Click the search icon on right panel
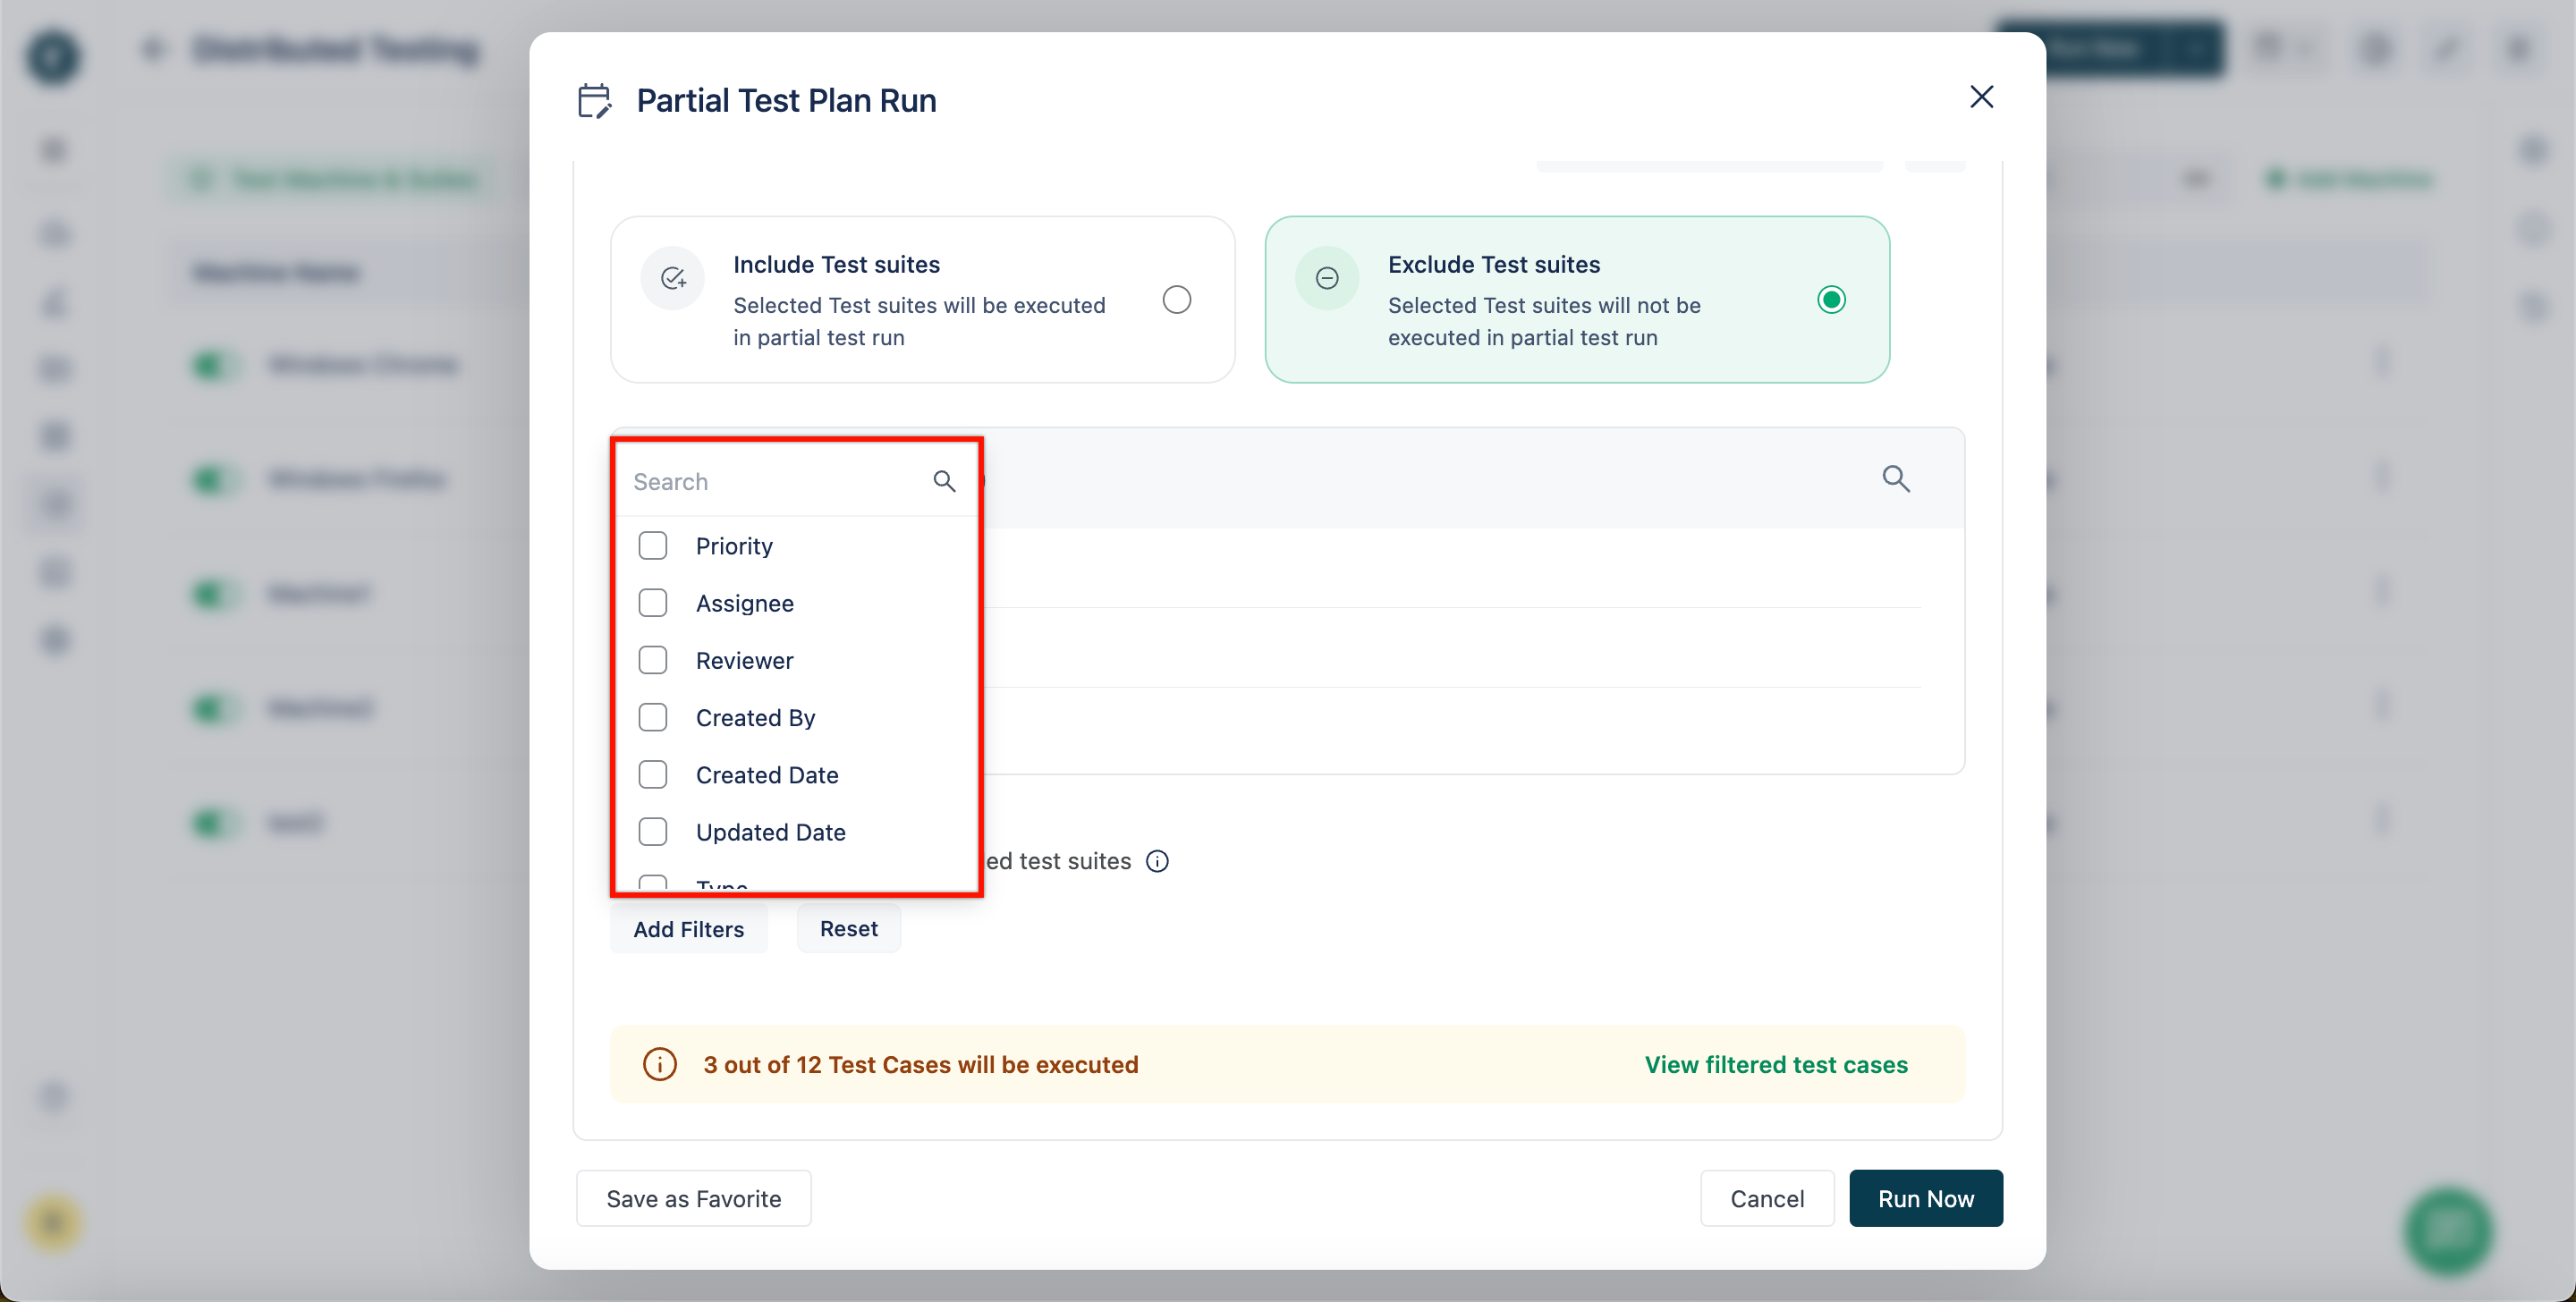The width and height of the screenshot is (2576, 1302). [1897, 480]
